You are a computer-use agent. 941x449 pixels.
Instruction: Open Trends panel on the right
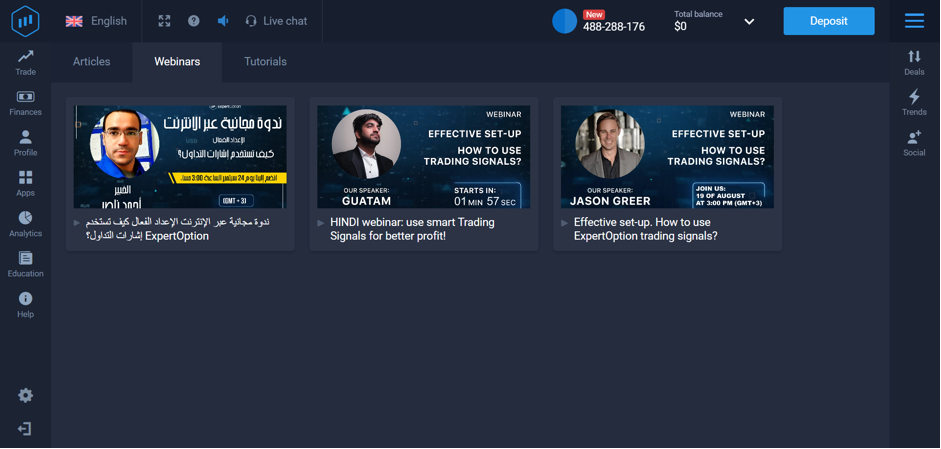coord(914,103)
